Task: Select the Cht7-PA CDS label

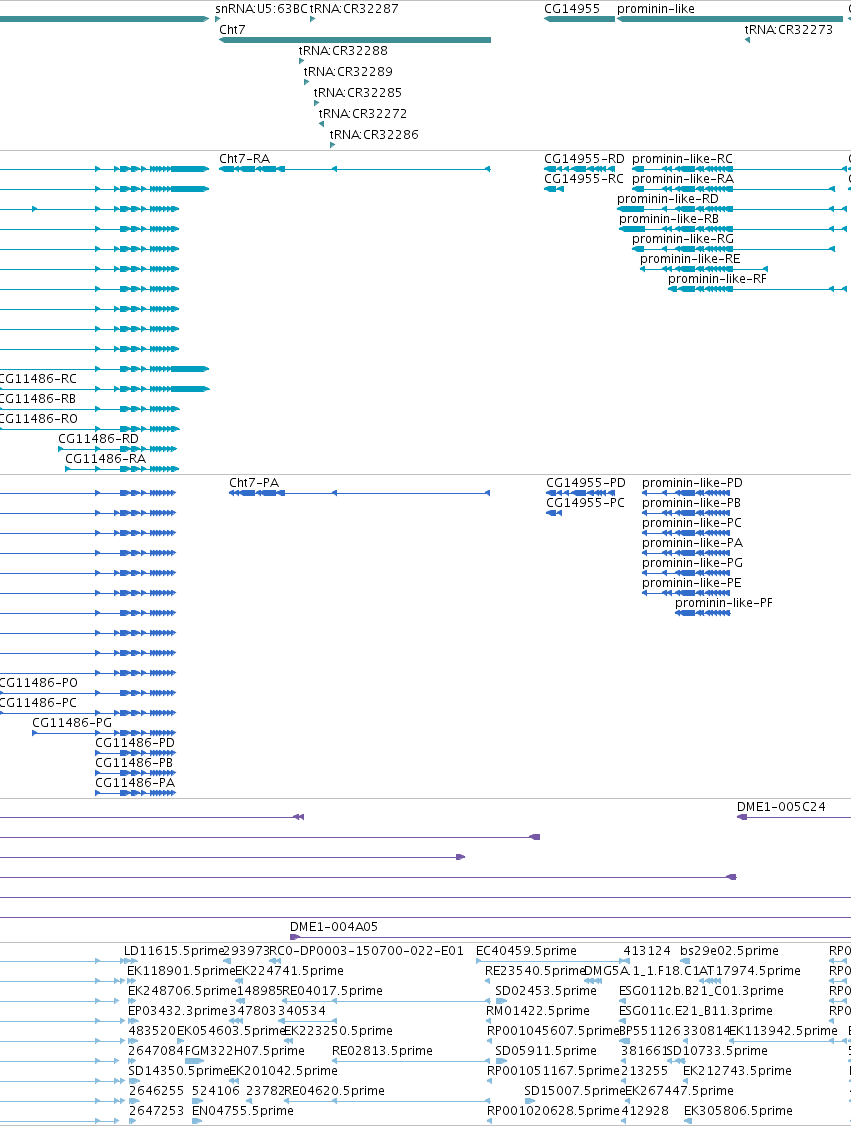Action: (254, 483)
